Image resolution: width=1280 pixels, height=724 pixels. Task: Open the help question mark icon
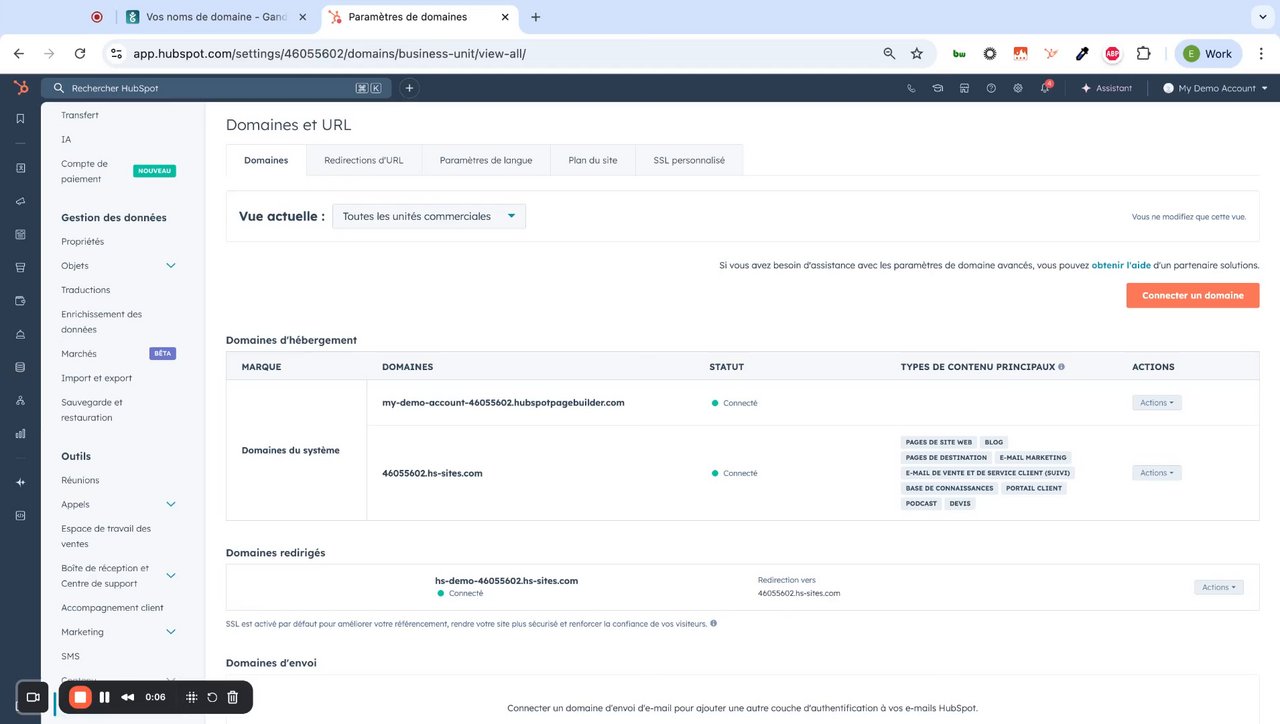click(x=991, y=88)
